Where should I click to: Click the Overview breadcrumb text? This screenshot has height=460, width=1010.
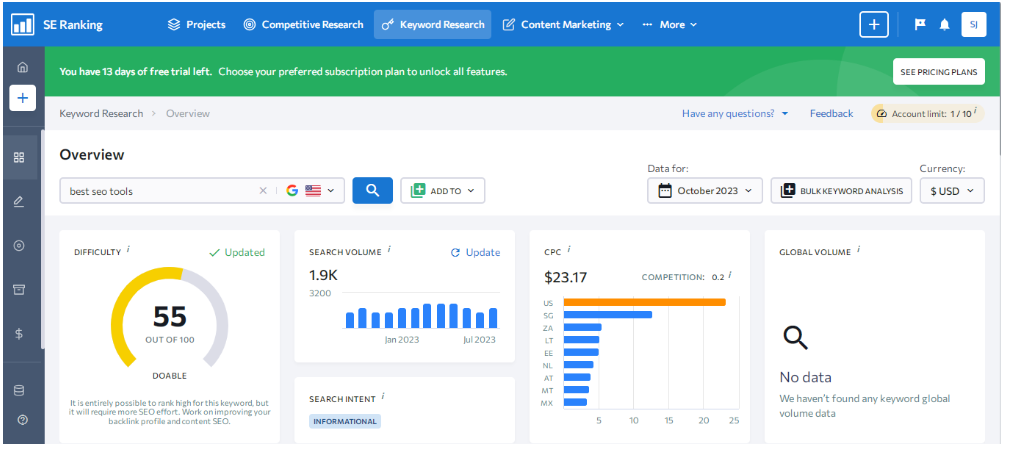tap(188, 113)
